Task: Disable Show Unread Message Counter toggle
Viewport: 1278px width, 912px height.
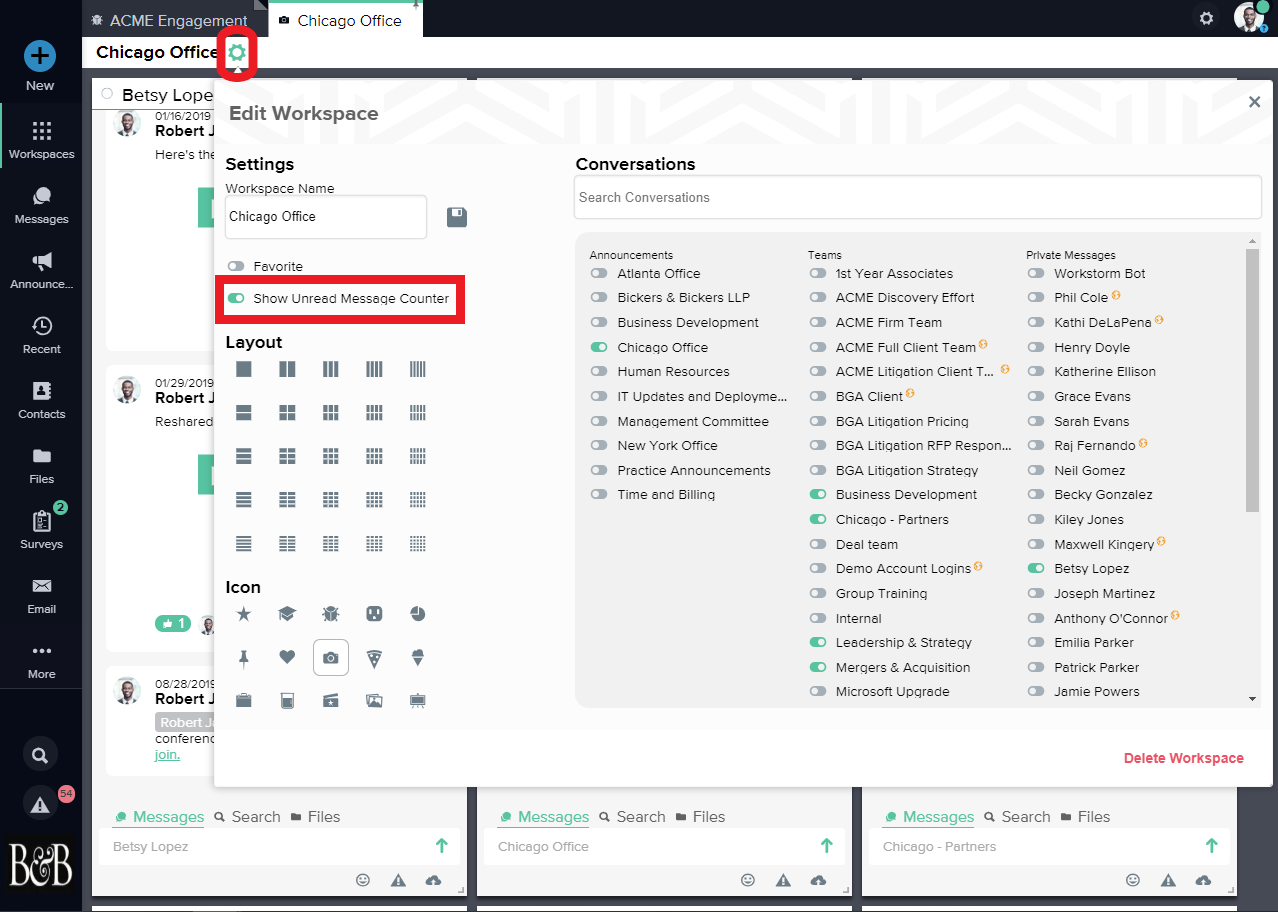Action: tap(236, 299)
